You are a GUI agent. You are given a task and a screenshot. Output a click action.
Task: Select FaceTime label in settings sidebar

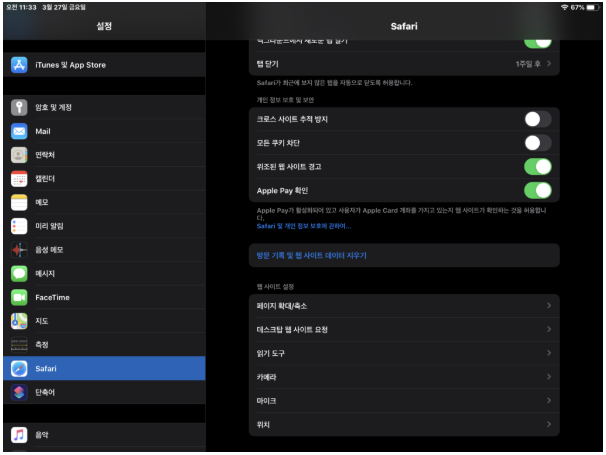53,297
